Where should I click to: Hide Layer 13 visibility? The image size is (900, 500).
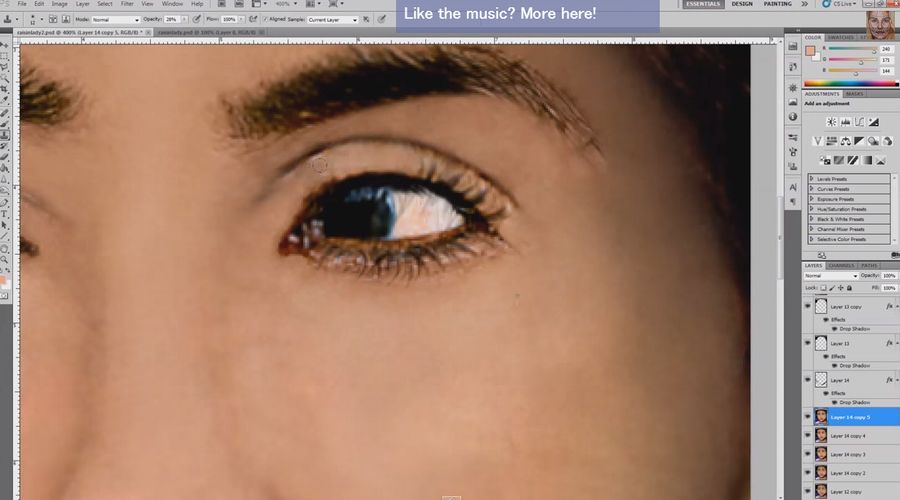pos(808,343)
